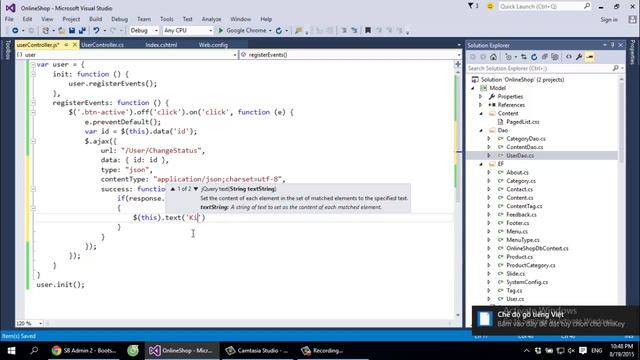The width and height of the screenshot is (640, 360).
Task: Select PagedList.css in Solution Explorer
Action: 522,122
